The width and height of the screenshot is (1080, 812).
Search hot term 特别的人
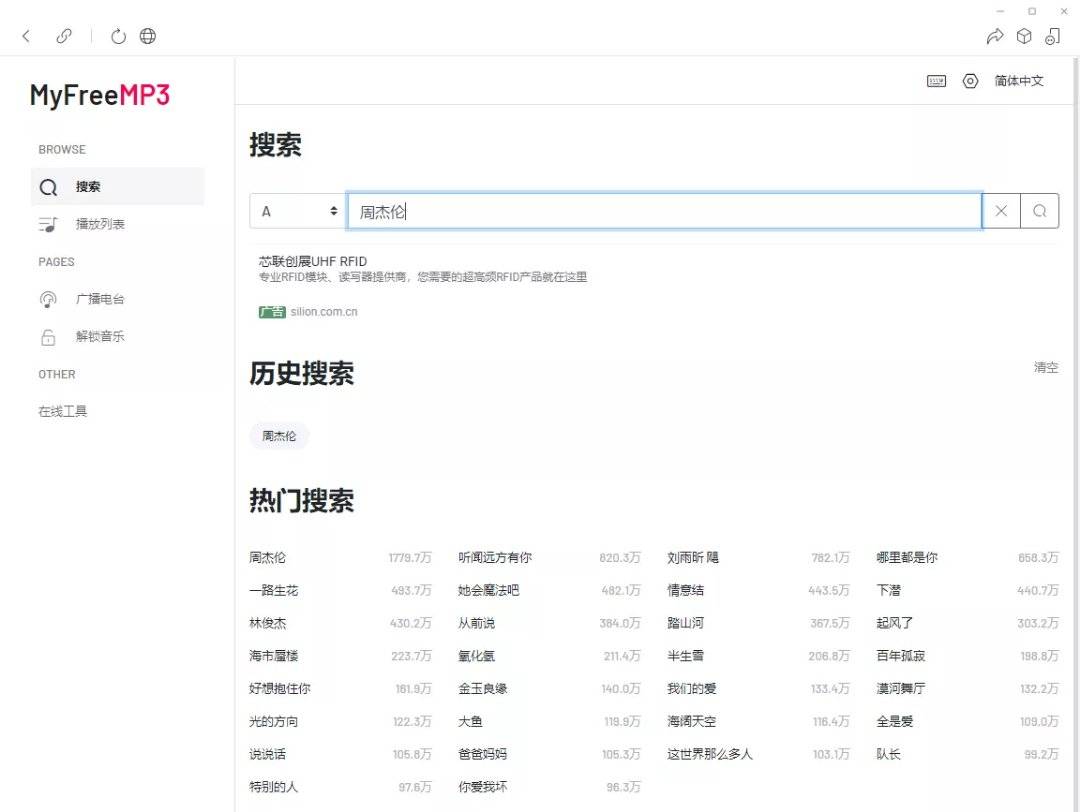pos(273,787)
